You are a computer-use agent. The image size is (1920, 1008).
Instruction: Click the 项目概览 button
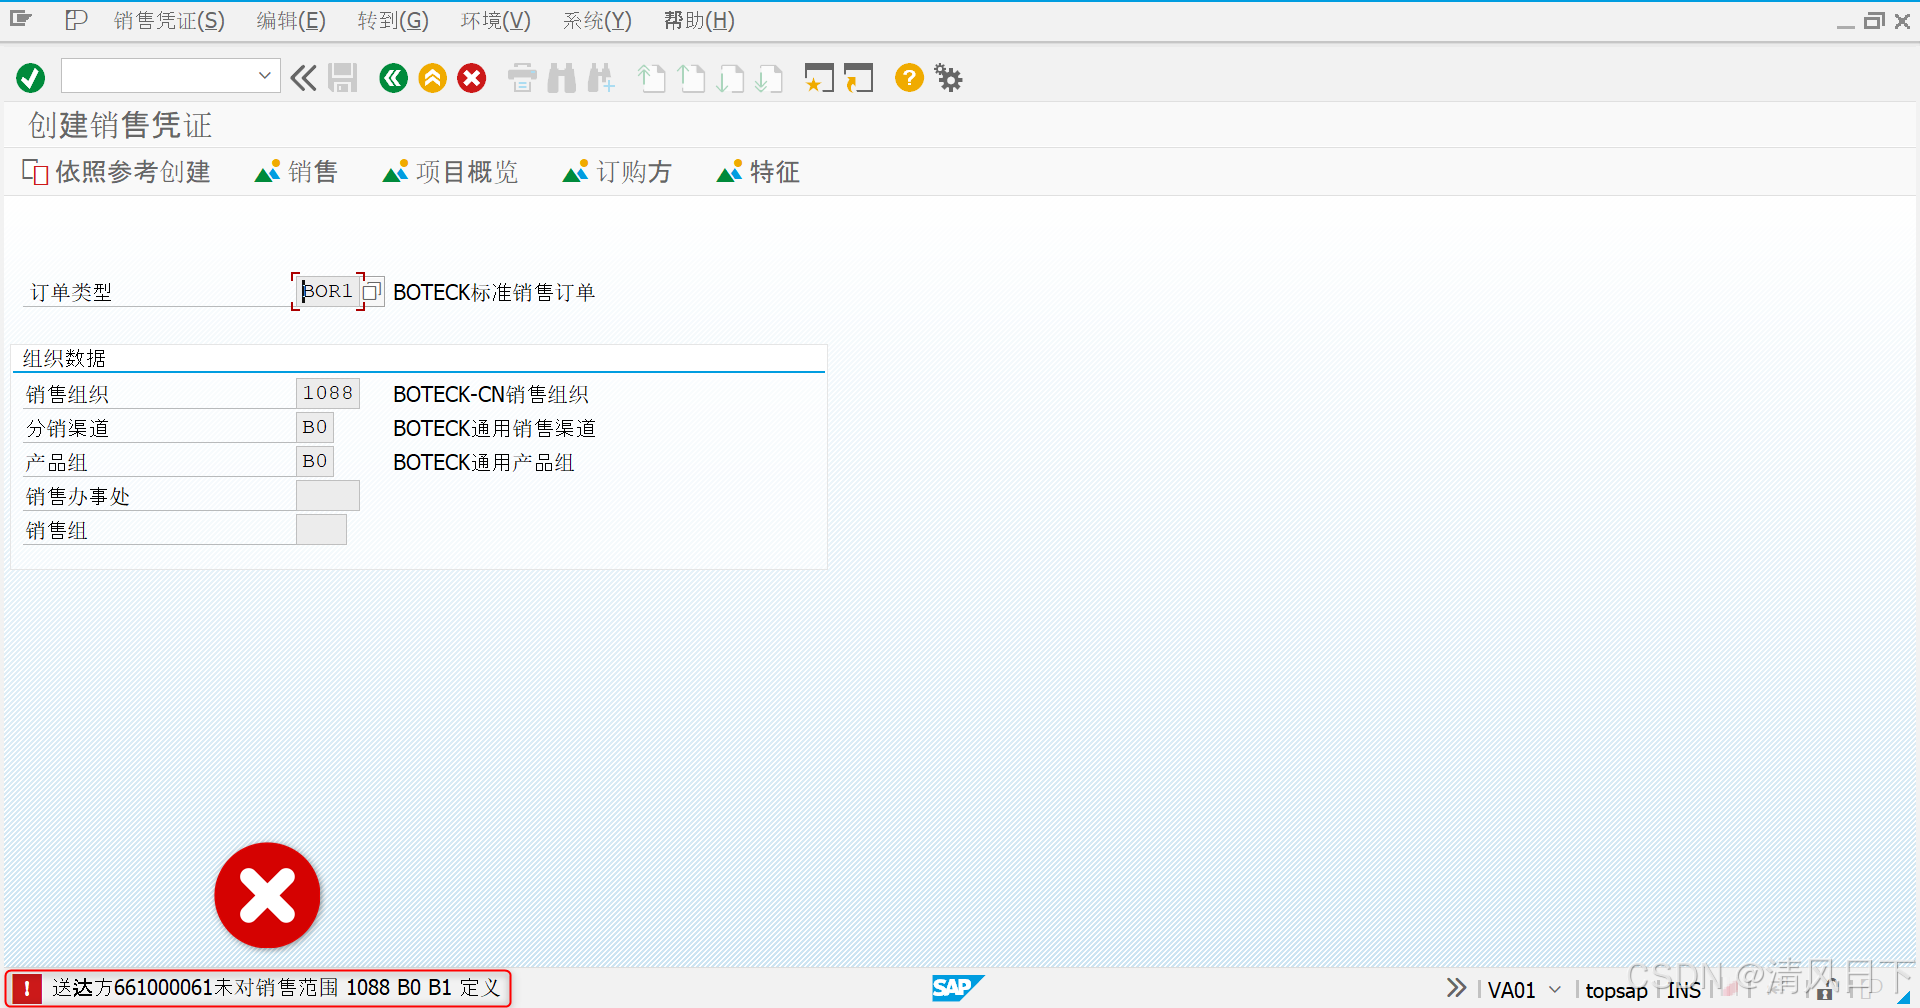tap(450, 172)
